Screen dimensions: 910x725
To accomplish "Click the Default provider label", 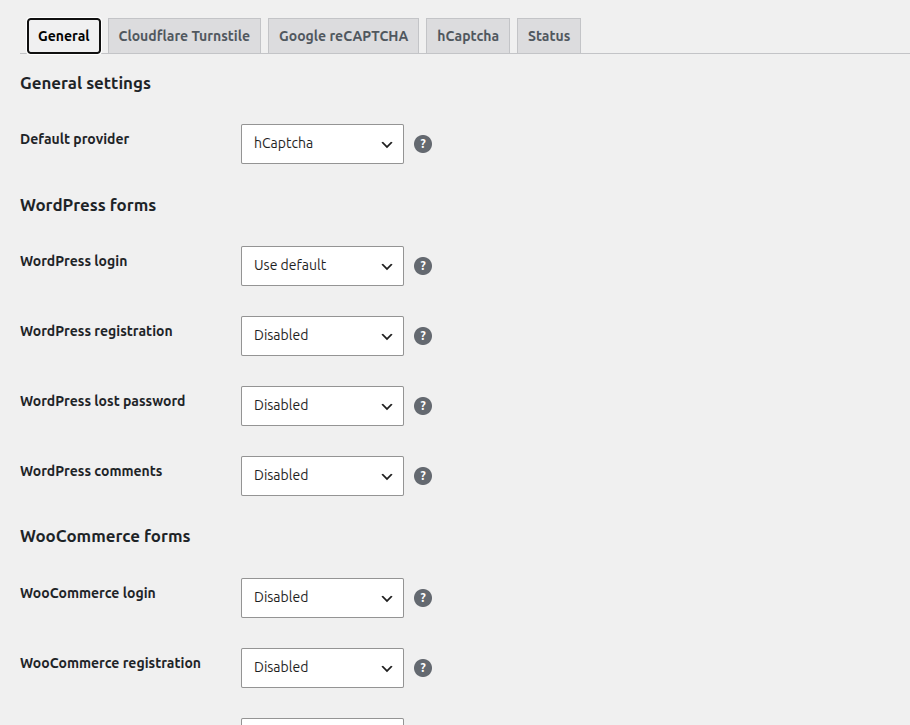I will (75, 139).
